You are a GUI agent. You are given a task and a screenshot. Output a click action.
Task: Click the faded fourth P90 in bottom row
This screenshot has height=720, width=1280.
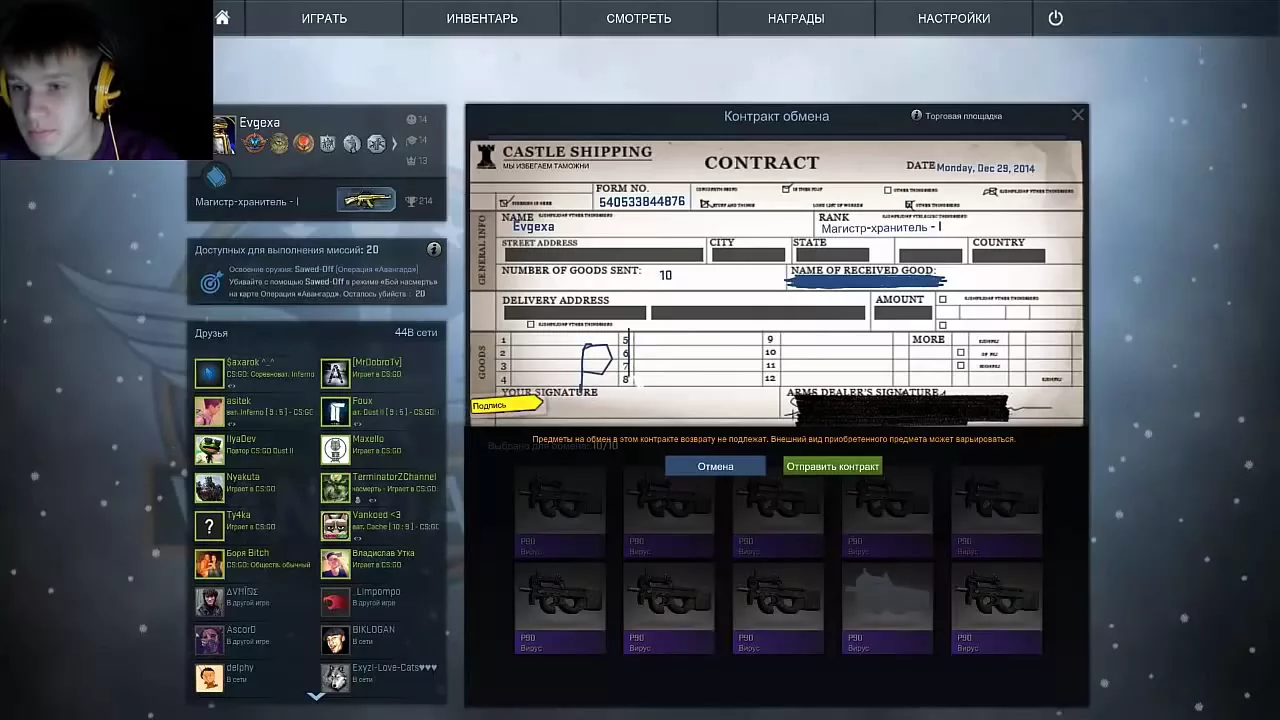(x=887, y=608)
